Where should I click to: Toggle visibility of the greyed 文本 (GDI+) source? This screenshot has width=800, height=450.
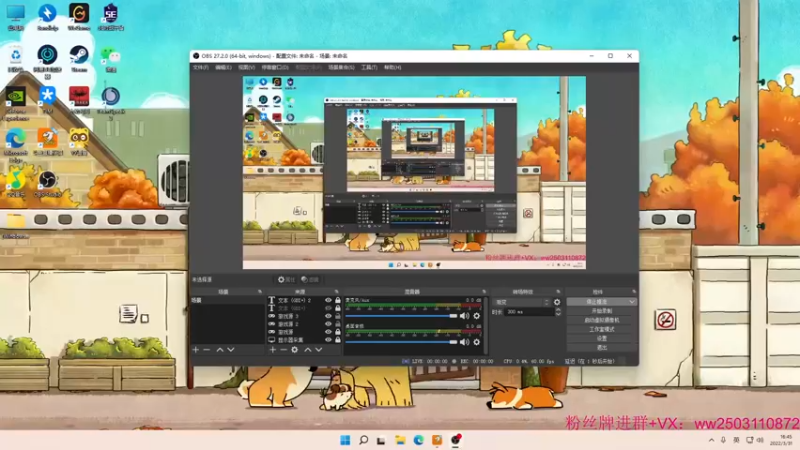[x=329, y=308]
